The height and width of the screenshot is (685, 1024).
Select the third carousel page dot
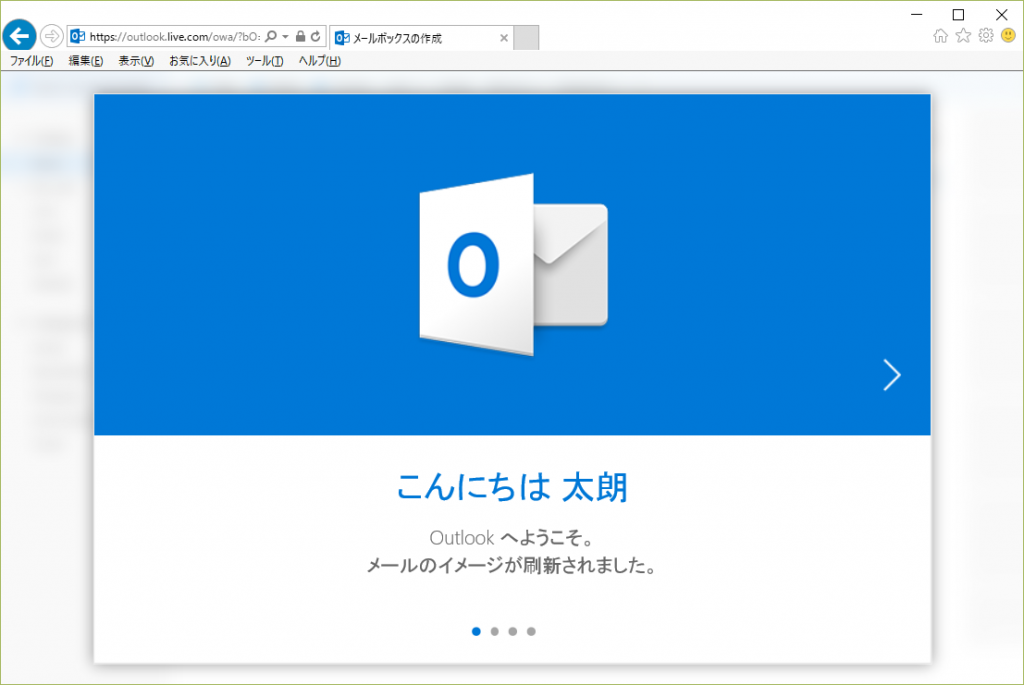pyautogui.click(x=513, y=631)
